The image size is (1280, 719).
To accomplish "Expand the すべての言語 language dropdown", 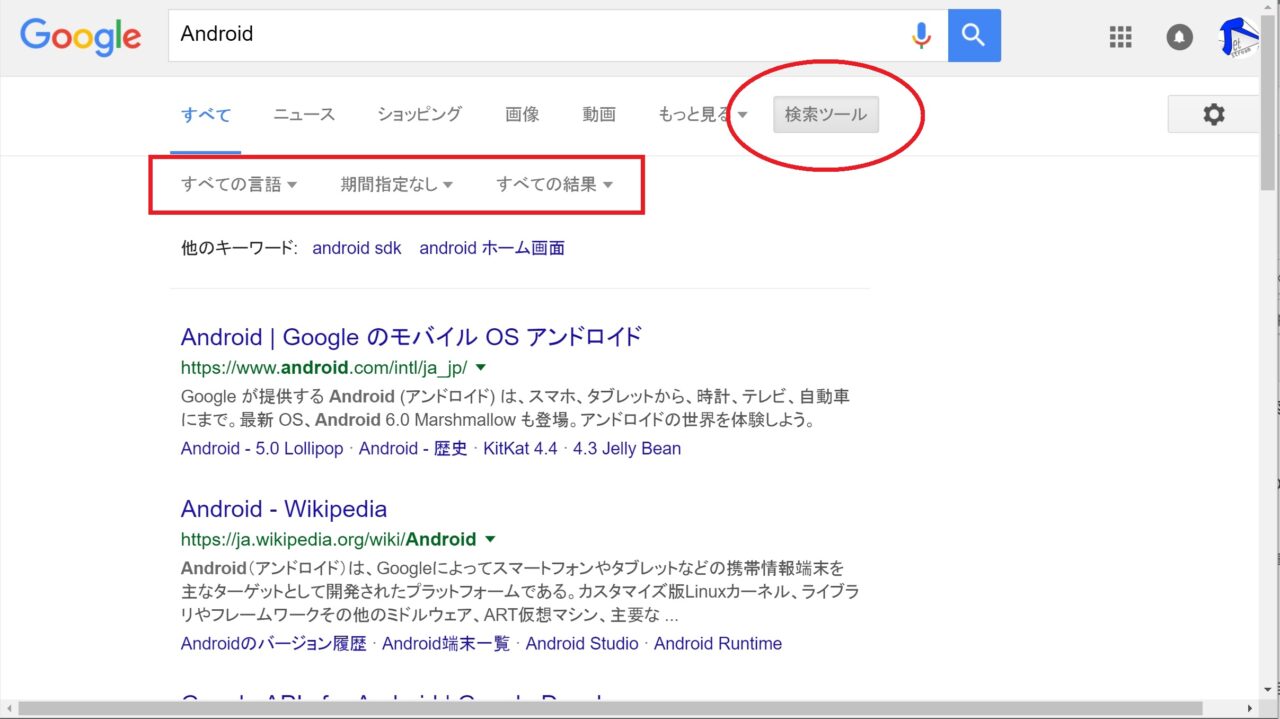I will [239, 184].
